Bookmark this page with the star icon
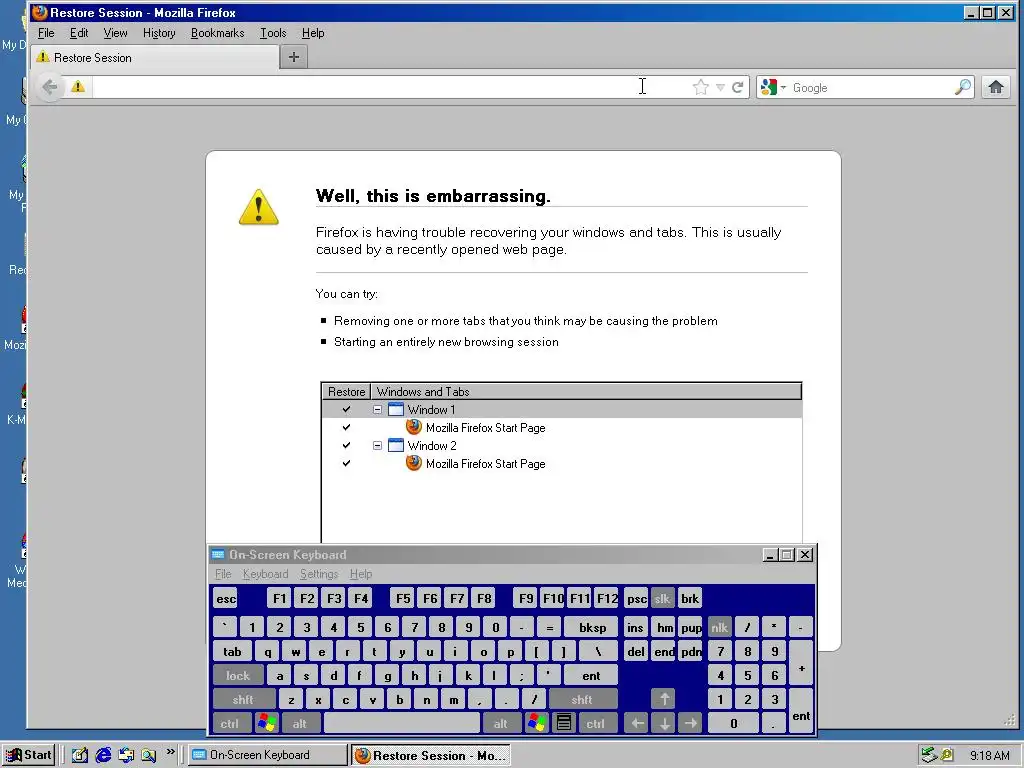 point(701,87)
